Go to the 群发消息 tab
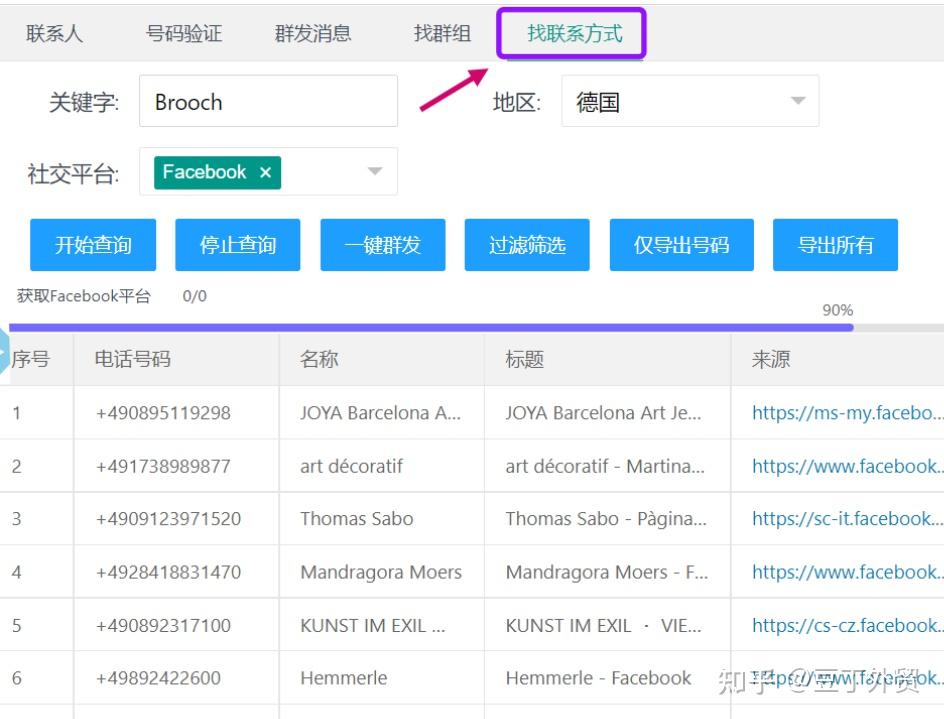This screenshot has width=944, height=719. (x=313, y=33)
